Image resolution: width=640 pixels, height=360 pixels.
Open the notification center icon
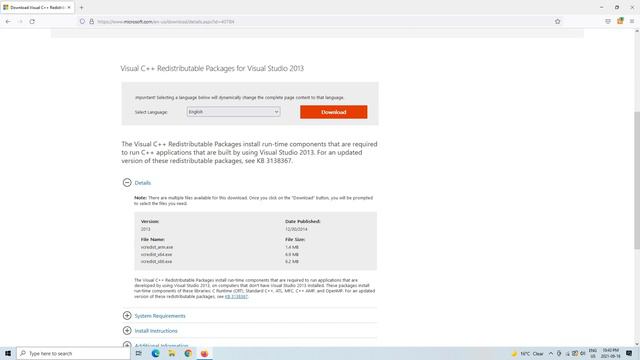(x=629, y=353)
